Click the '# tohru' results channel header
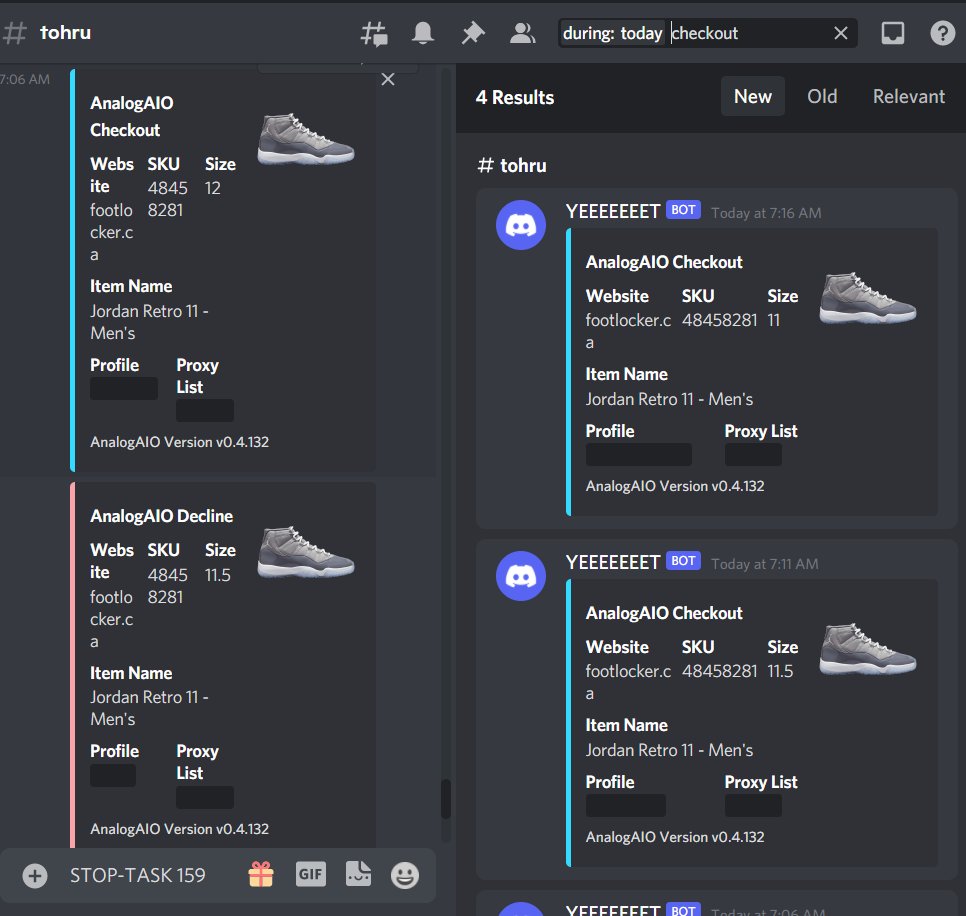Viewport: 966px width, 916px height. (x=512, y=165)
